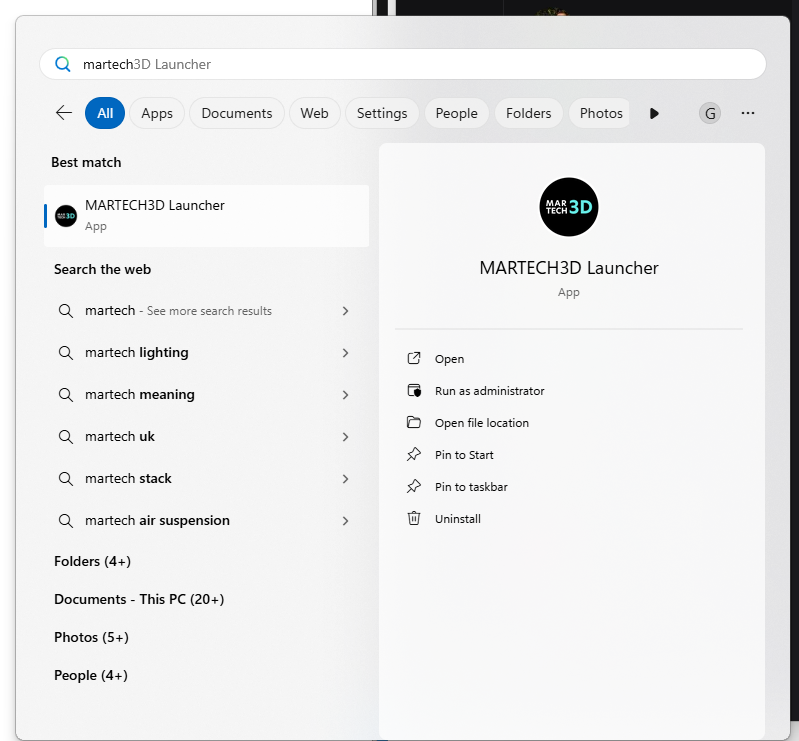799x741 pixels.
Task: Switch to the Web filter tab
Action: 314,113
